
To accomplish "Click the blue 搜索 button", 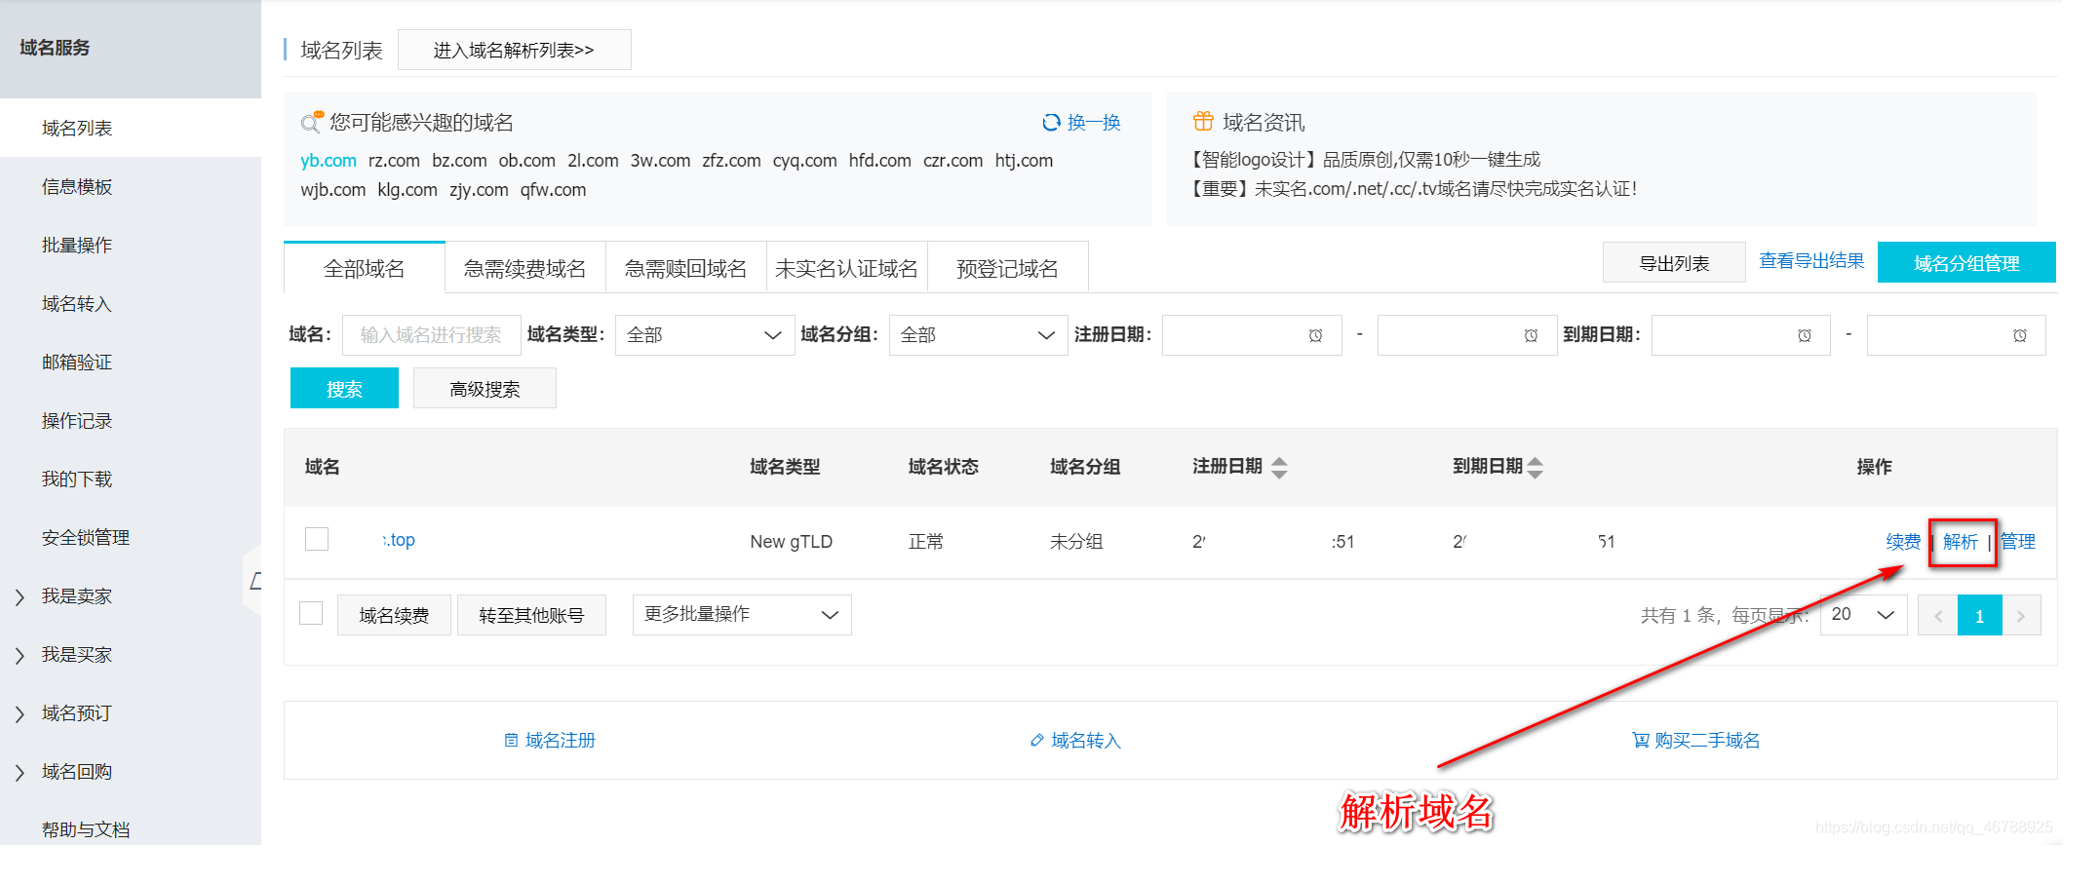I will [x=344, y=389].
